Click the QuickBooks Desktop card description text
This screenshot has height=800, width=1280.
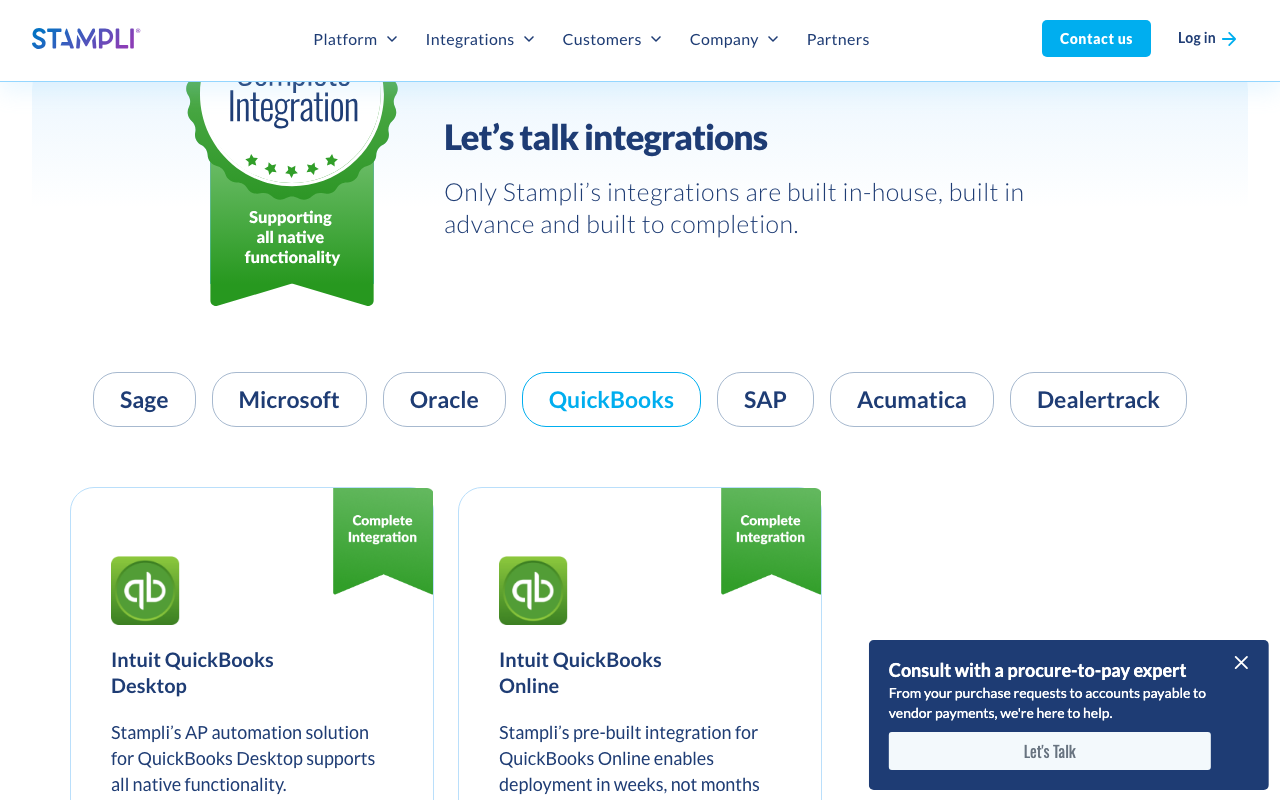pyautogui.click(x=243, y=759)
